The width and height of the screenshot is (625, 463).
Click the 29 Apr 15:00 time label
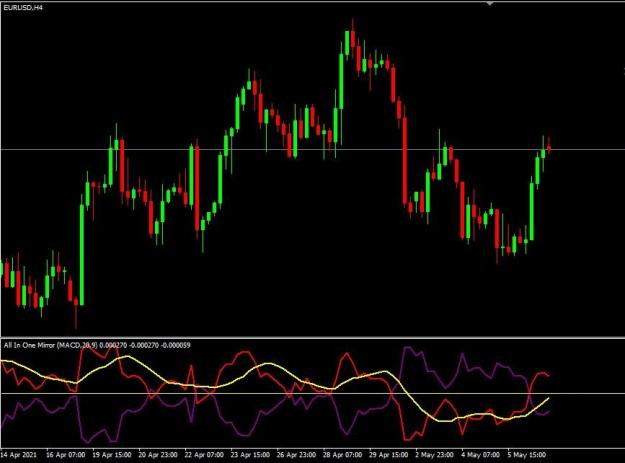tap(389, 455)
